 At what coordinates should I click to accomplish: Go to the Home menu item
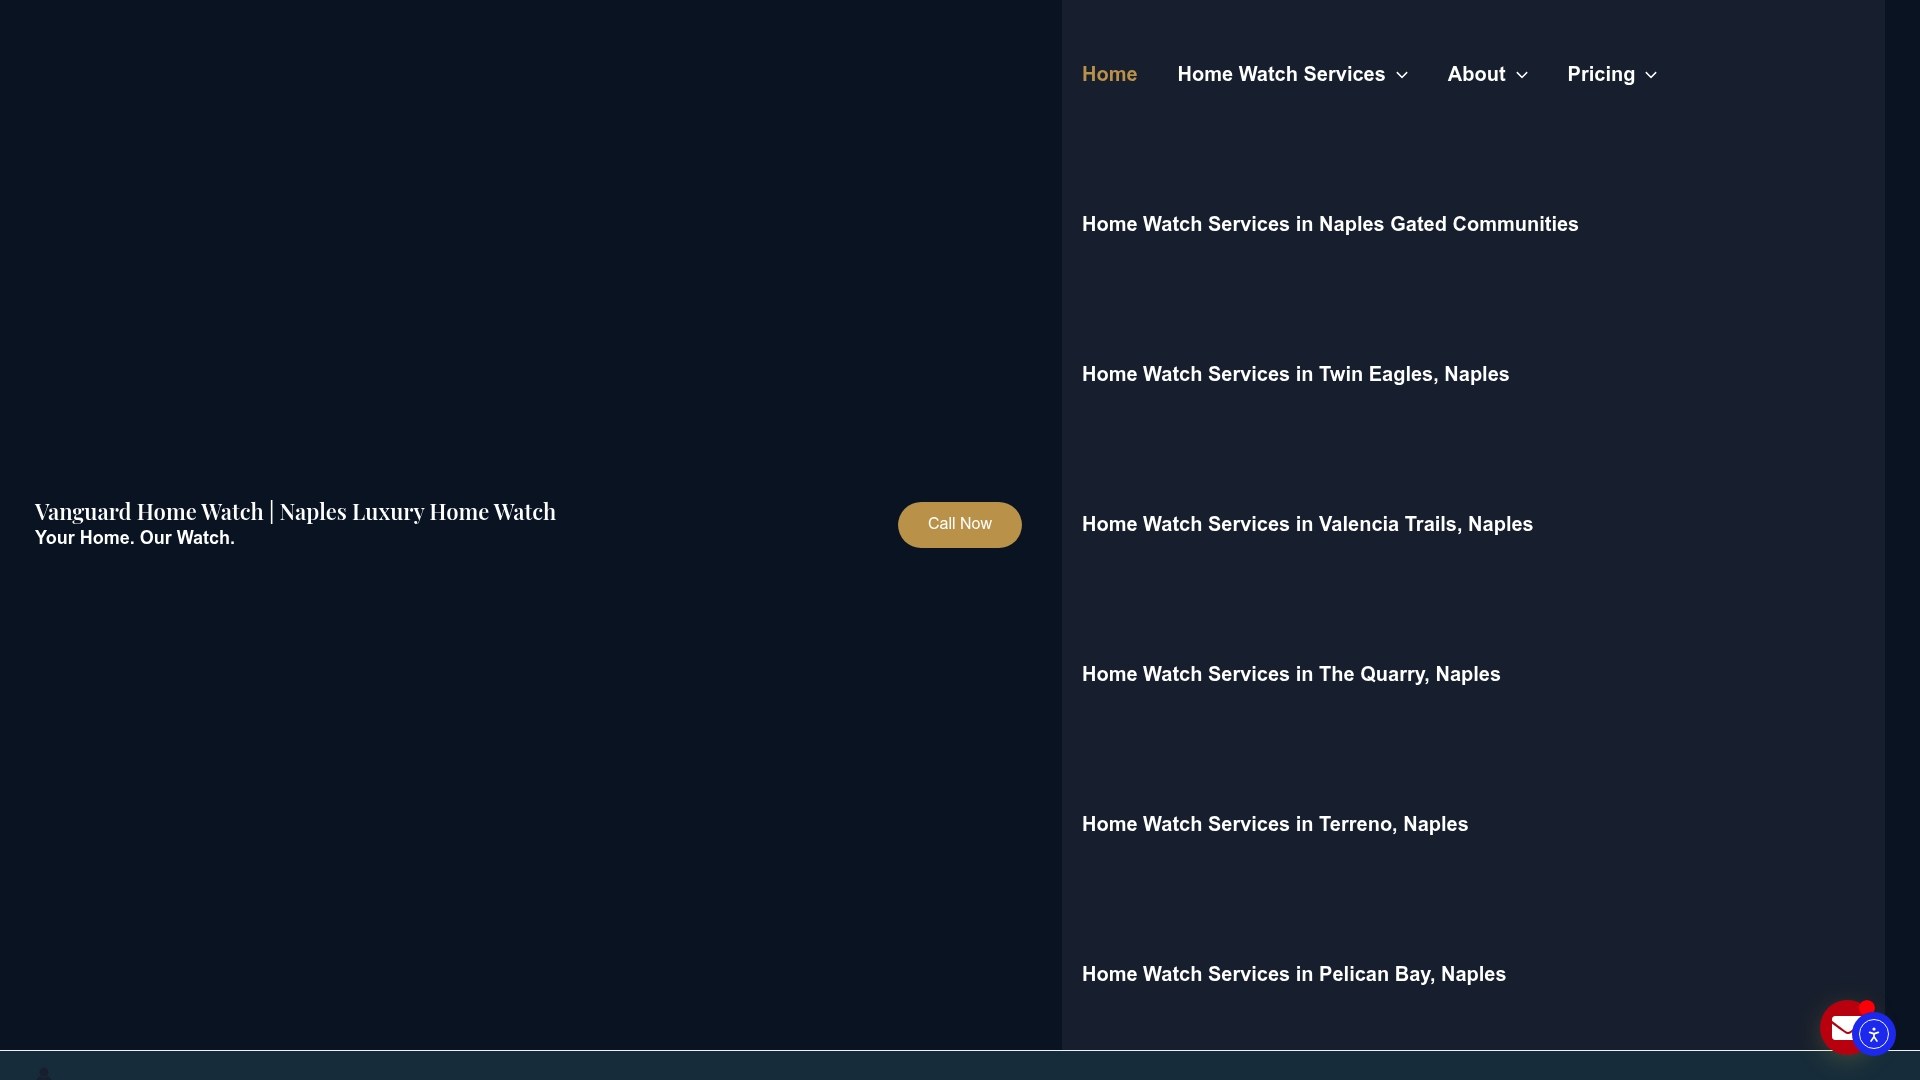pos(1109,75)
